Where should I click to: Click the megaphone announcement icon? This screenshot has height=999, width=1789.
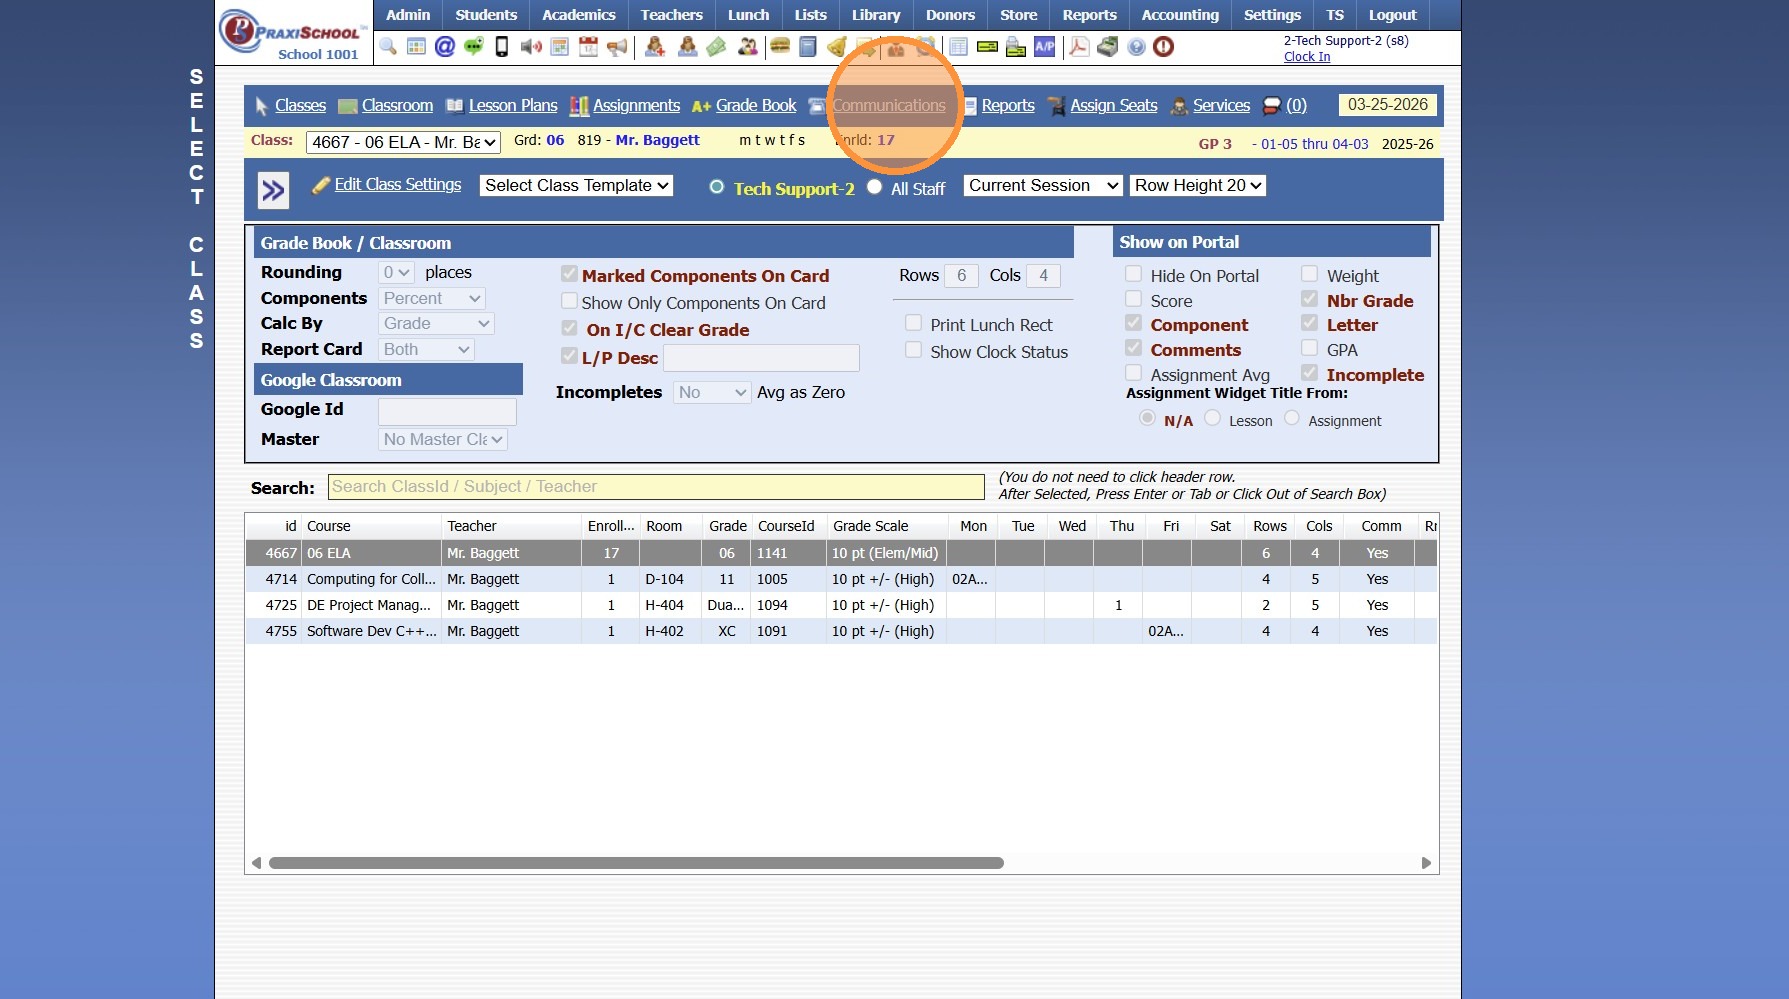[617, 47]
